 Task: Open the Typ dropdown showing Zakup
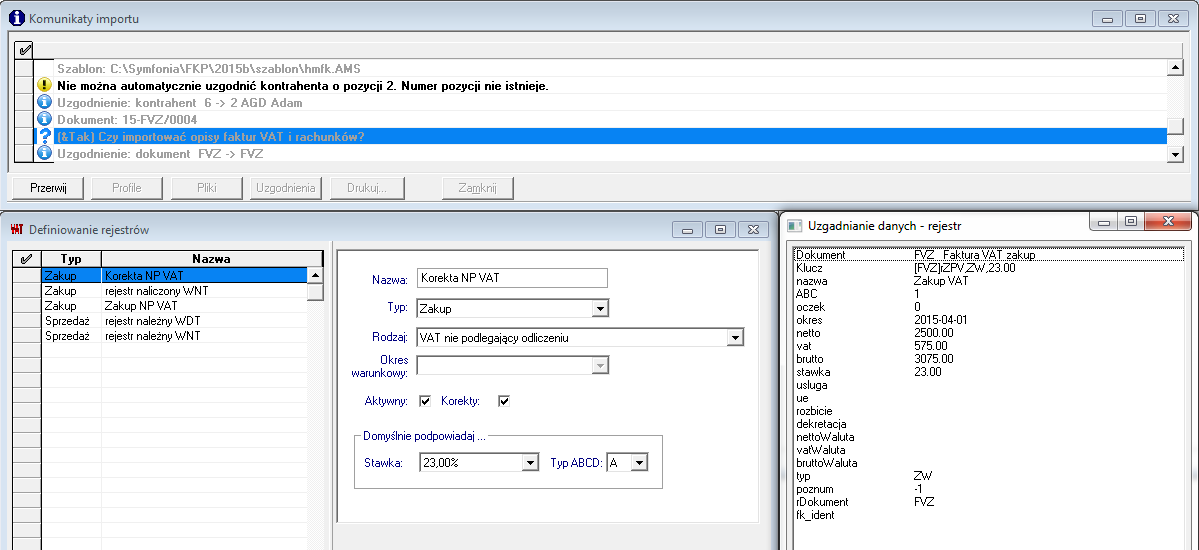tap(601, 308)
